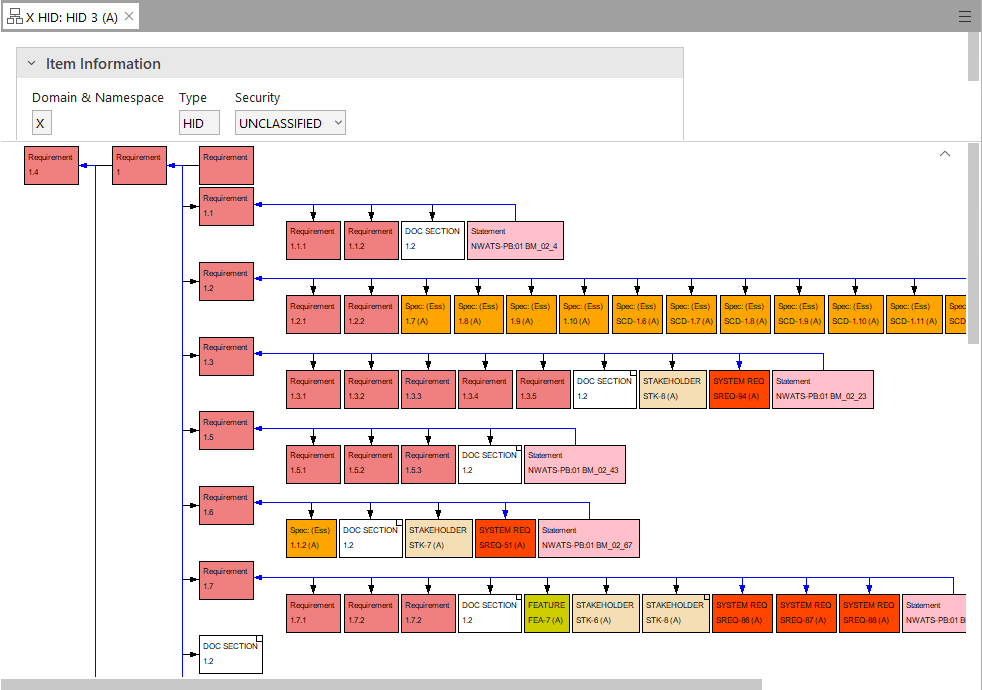982x690 pixels.
Task: Click the diagram's vertical scrollbar thumb
Action: 973,243
